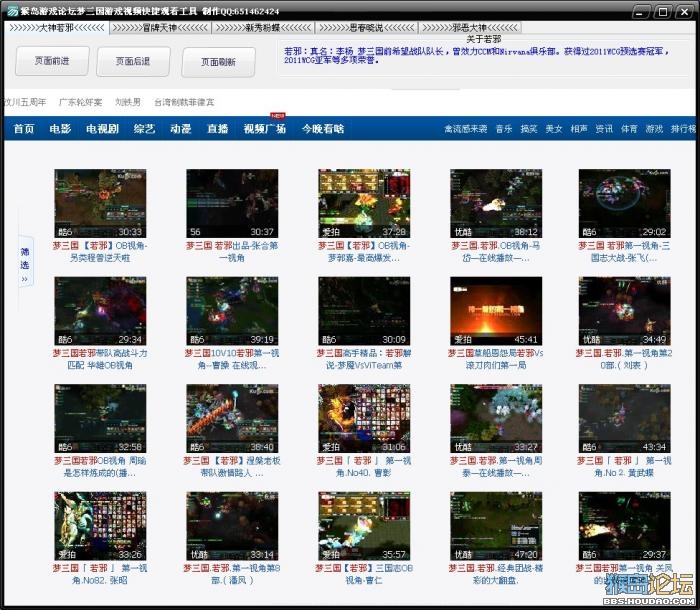Click title link 梦三国高手精品：若邪解说

[364, 359]
